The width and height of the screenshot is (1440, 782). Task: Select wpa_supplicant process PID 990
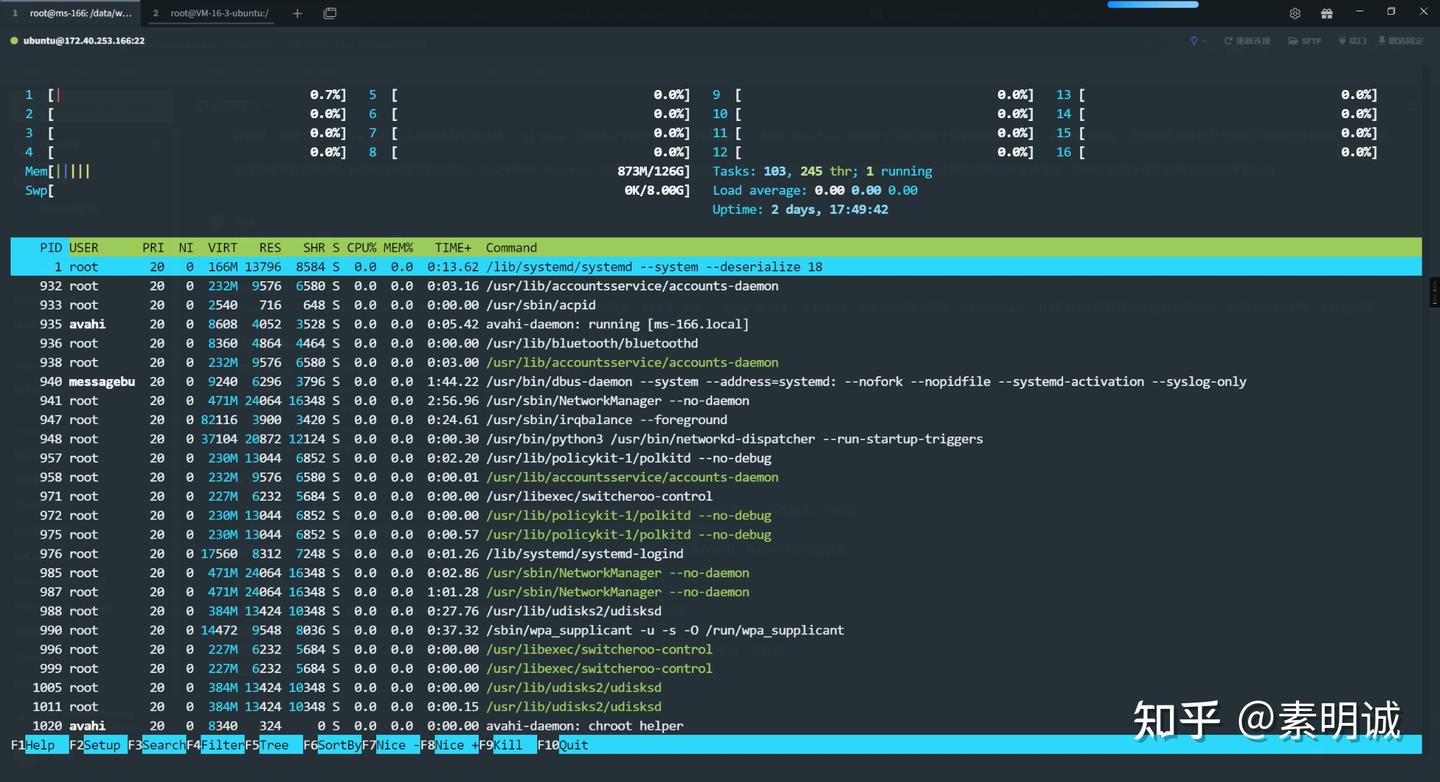coord(716,630)
